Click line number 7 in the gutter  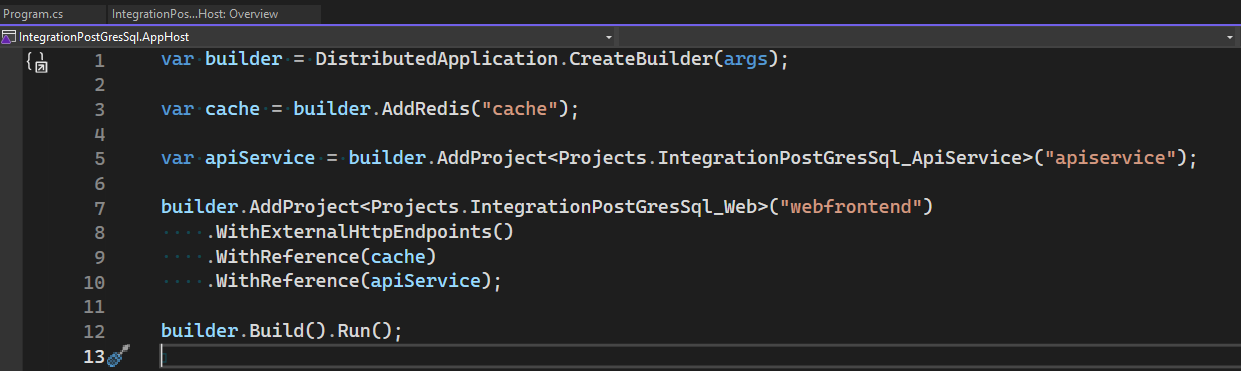click(x=99, y=208)
